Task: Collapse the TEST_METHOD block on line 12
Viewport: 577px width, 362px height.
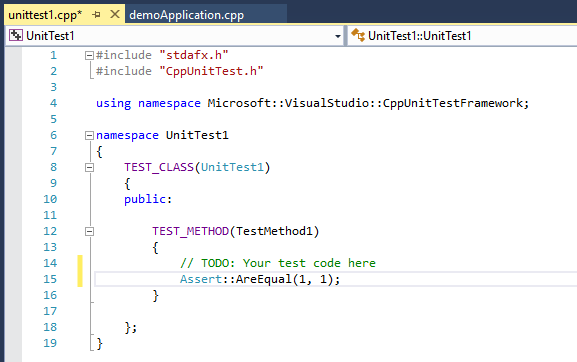Action: (x=89, y=231)
